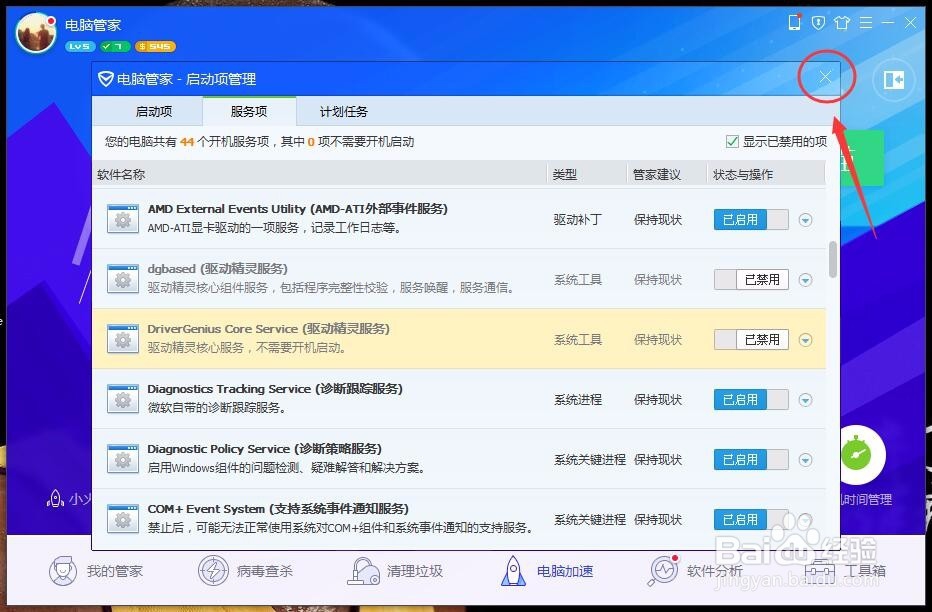The height and width of the screenshot is (612, 932).
Task: Expand options arrow for Diagnostic Policy Service
Action: (805, 459)
